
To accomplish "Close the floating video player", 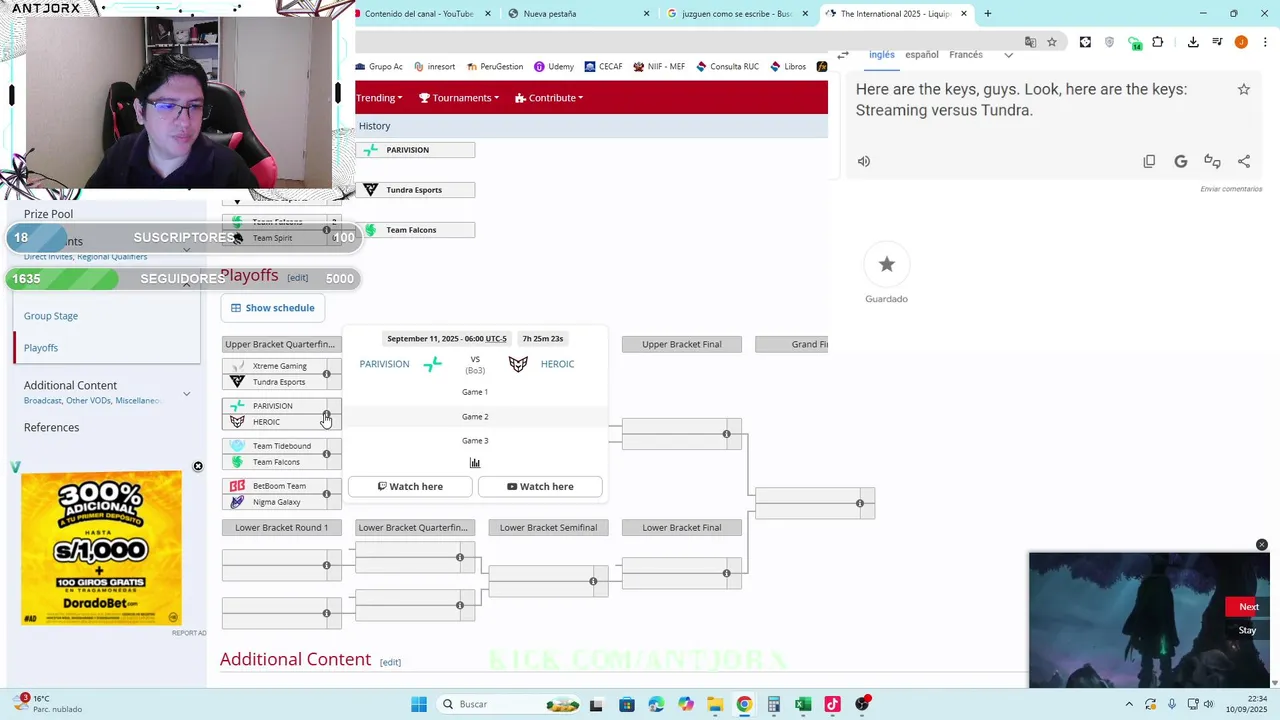I will (1262, 545).
